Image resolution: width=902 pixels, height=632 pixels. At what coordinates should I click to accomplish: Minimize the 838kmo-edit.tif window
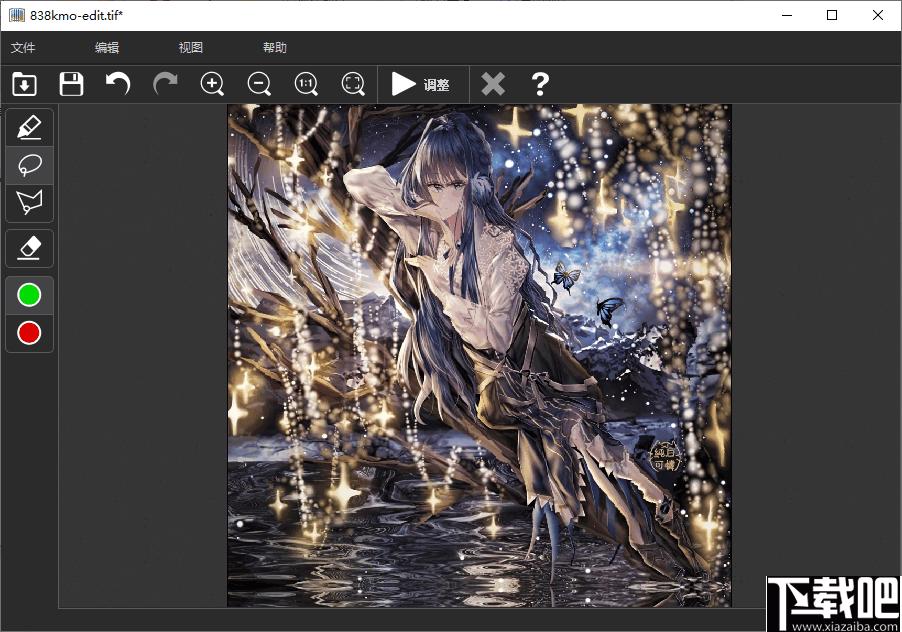pyautogui.click(x=787, y=16)
